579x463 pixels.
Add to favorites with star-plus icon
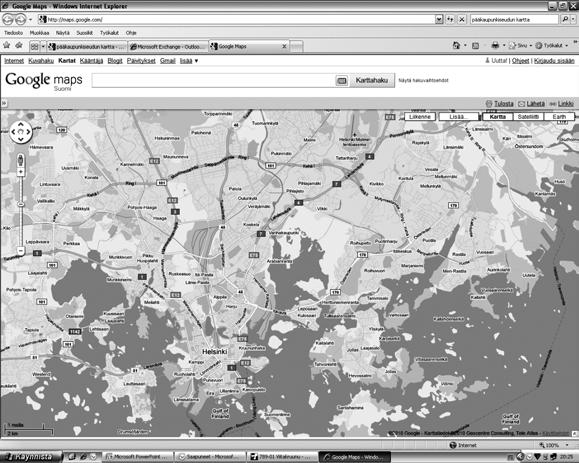(19, 45)
